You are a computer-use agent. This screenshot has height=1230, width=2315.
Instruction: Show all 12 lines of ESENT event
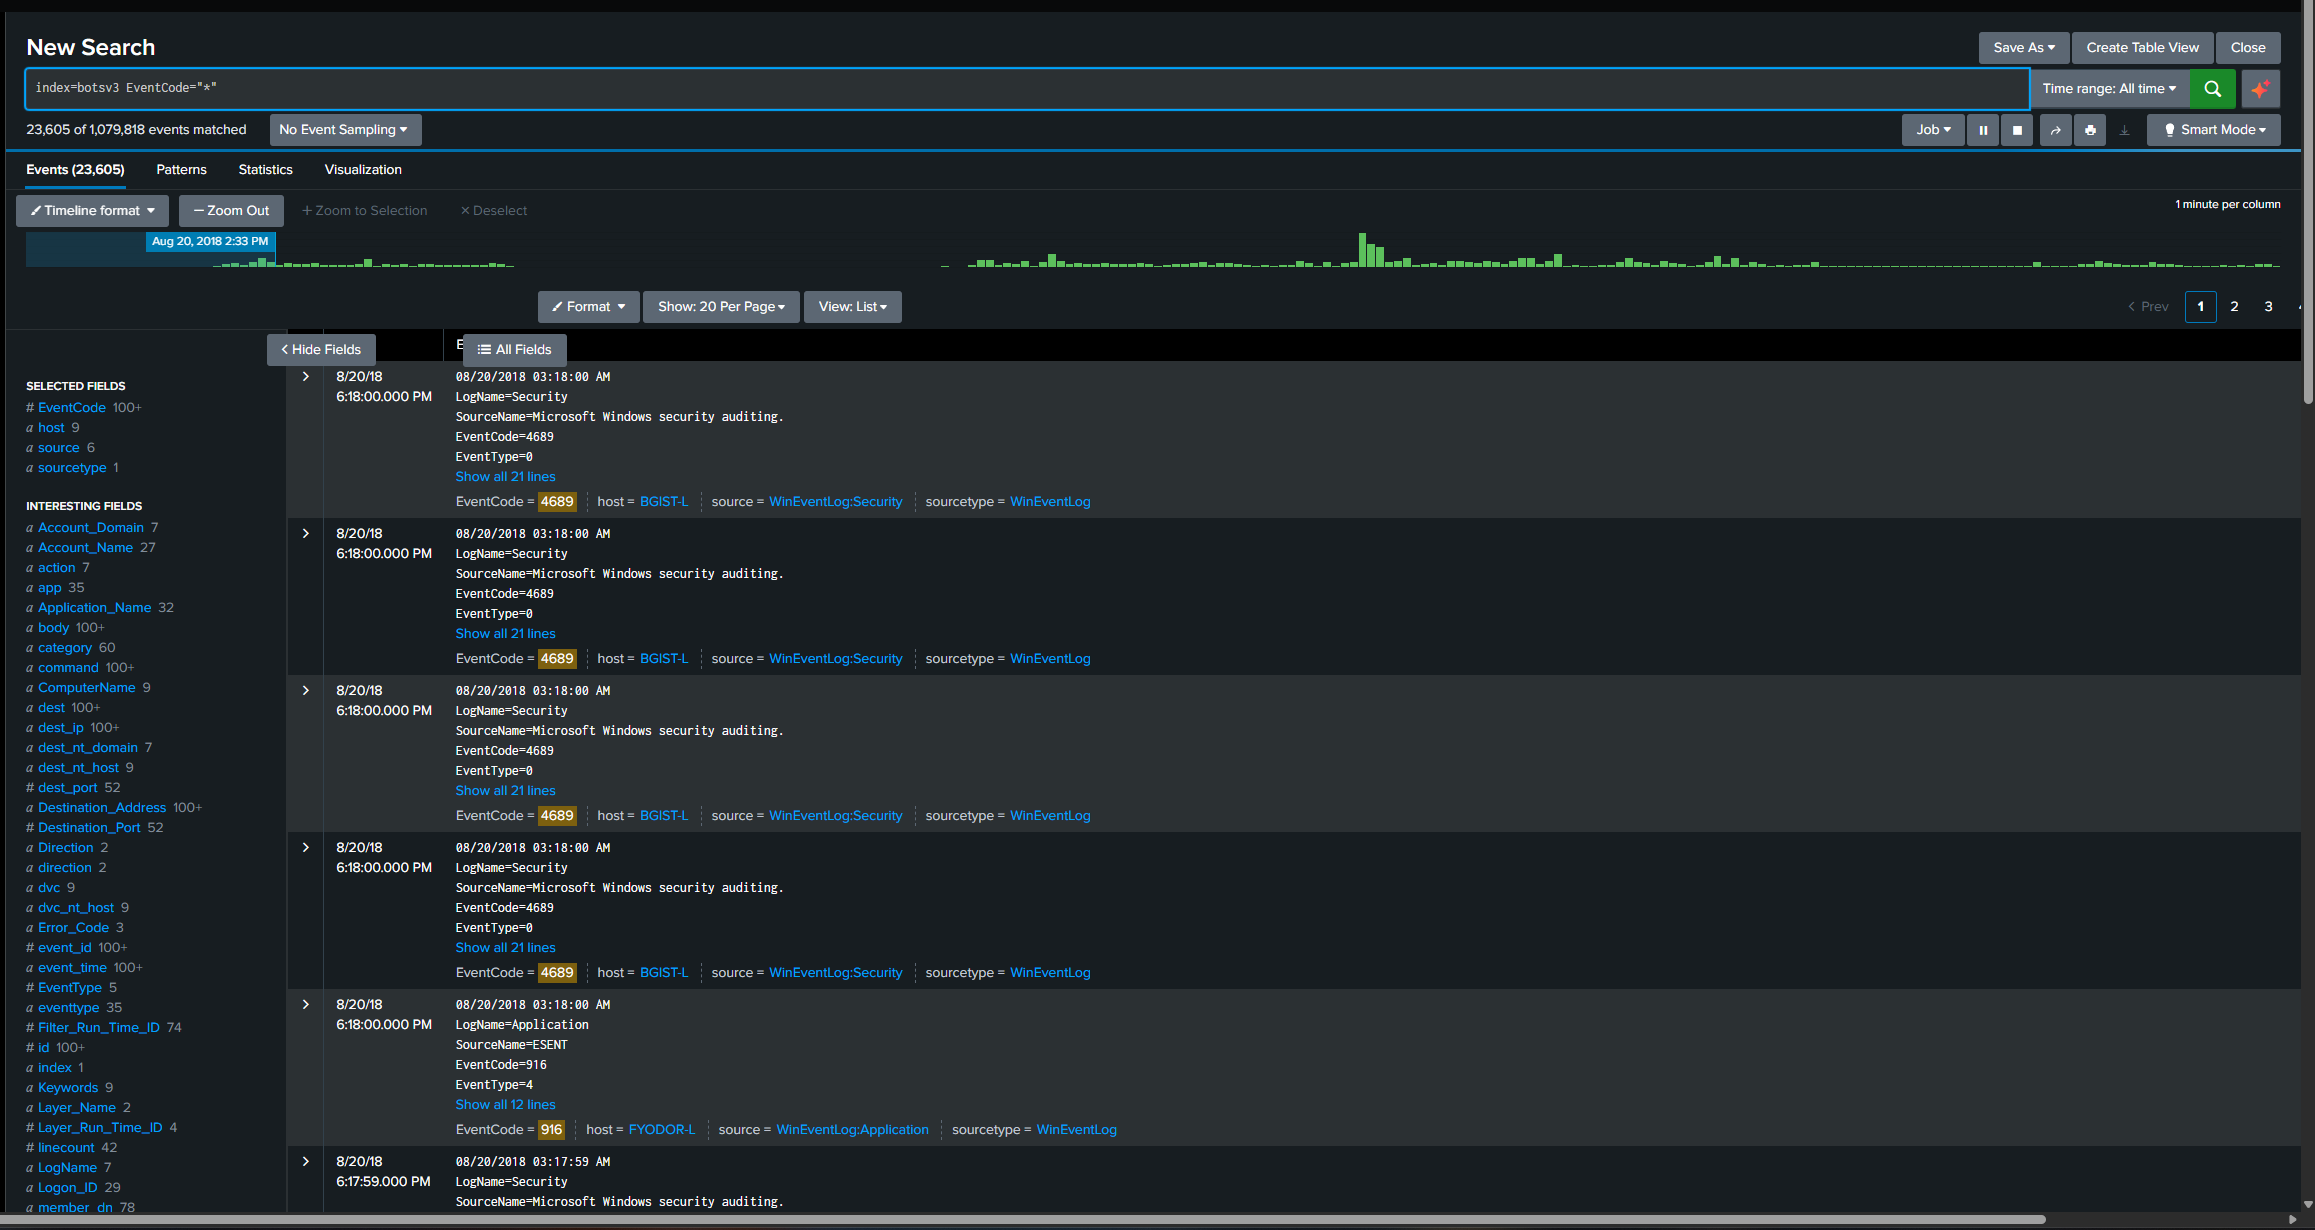(505, 1105)
